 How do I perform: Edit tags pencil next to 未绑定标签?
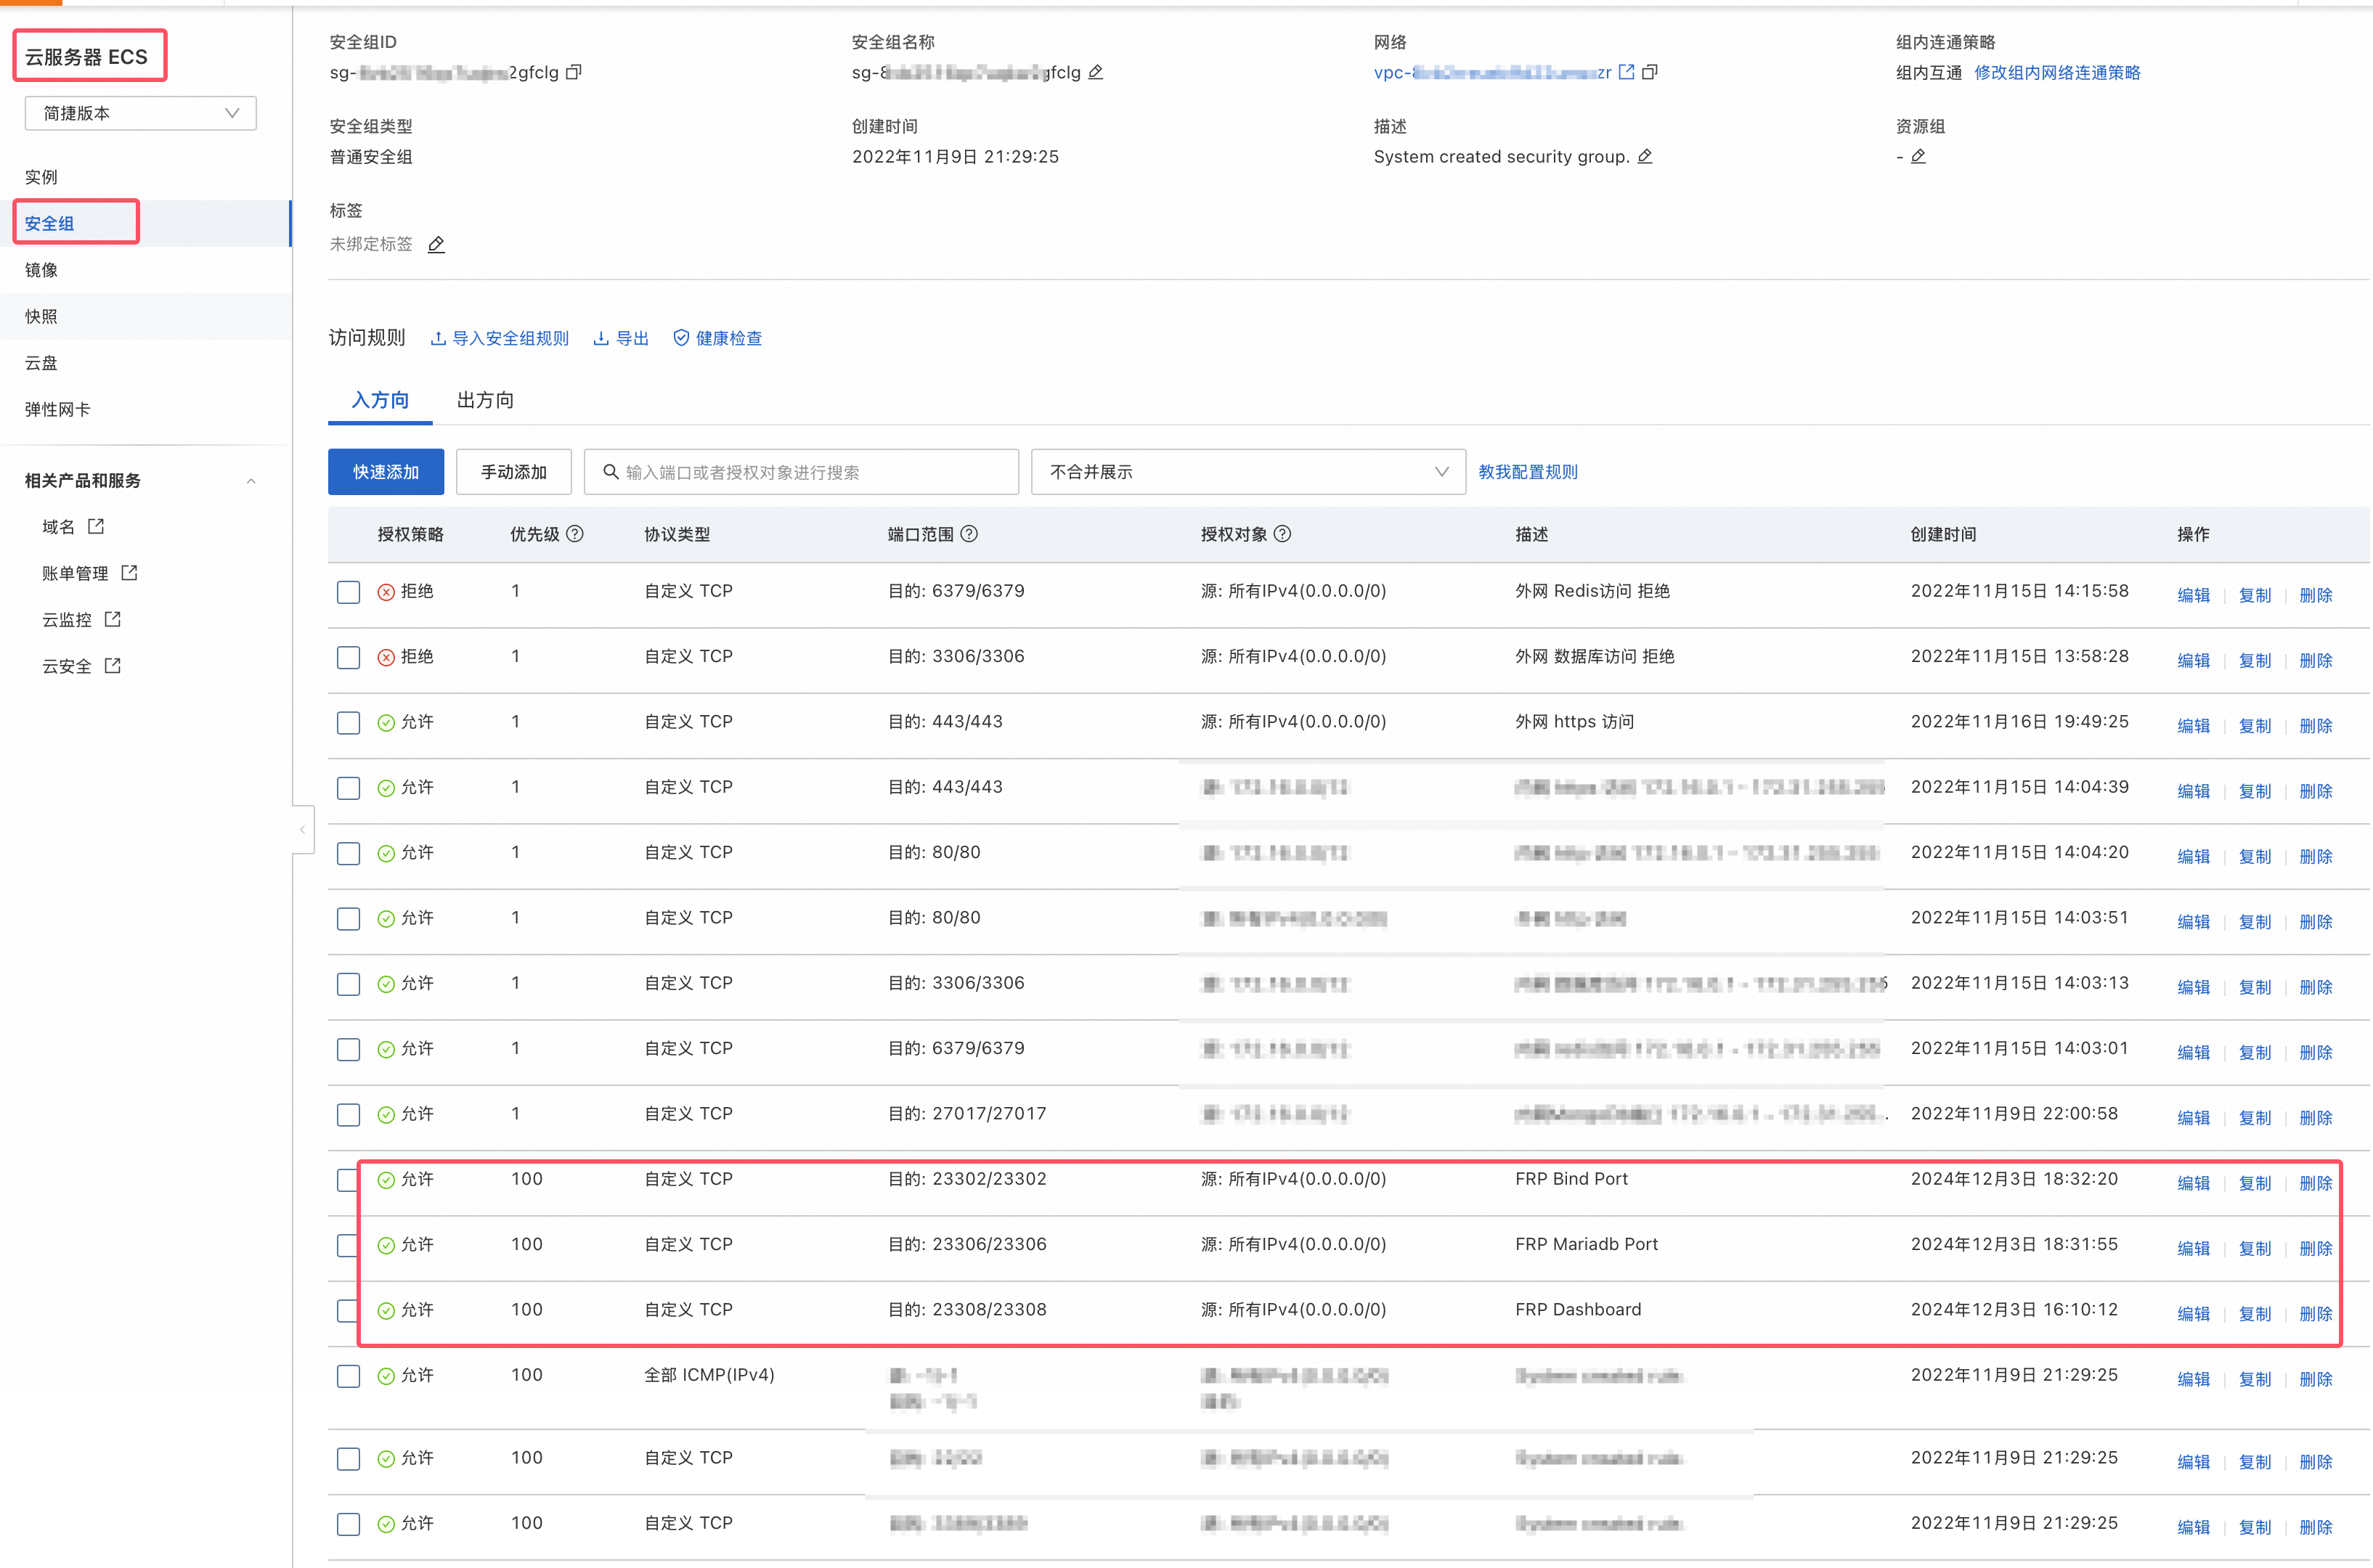pos(436,244)
